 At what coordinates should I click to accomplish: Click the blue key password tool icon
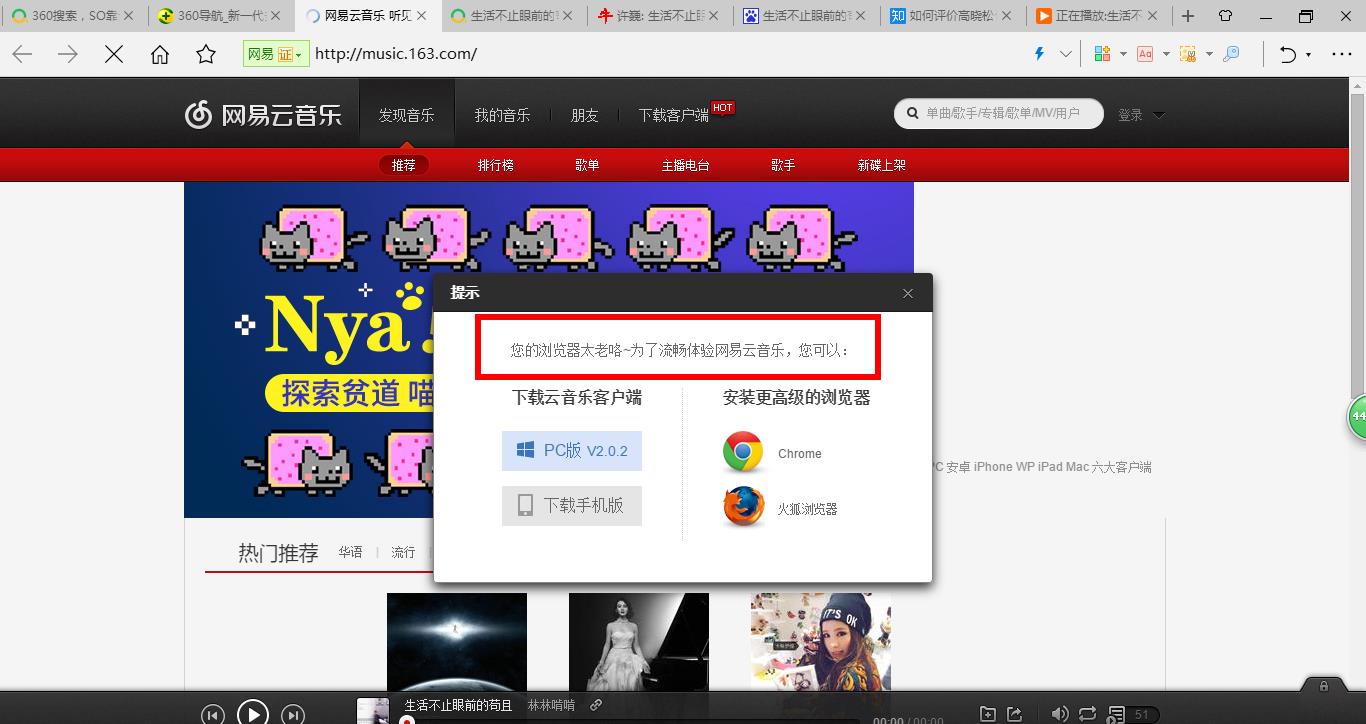[1231, 54]
